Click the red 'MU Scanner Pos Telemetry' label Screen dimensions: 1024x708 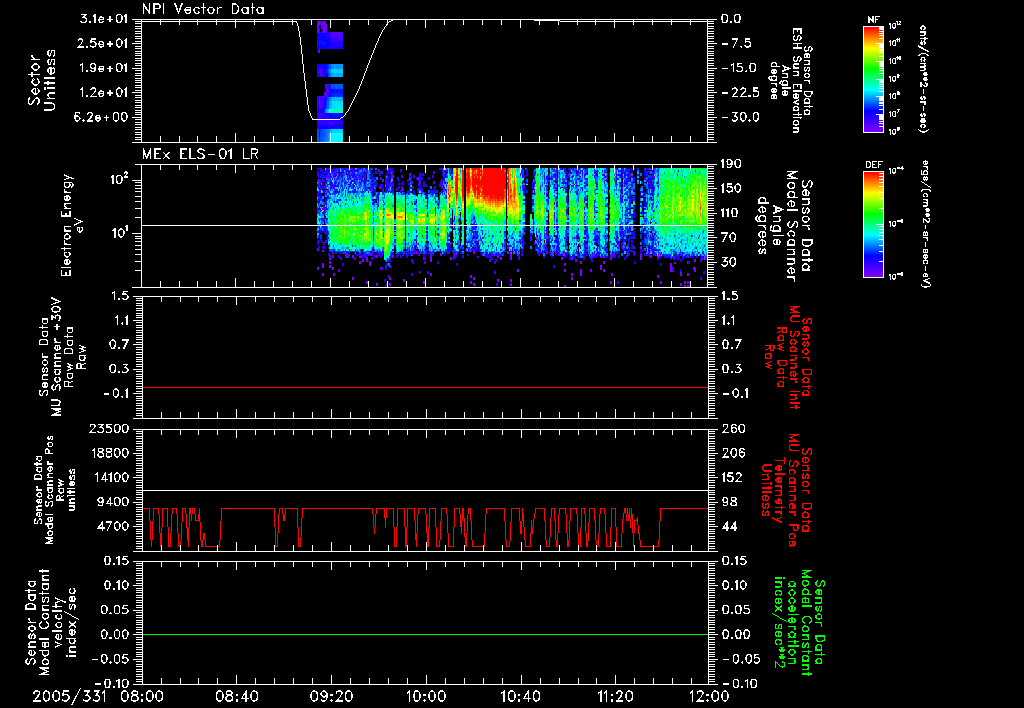[787, 490]
